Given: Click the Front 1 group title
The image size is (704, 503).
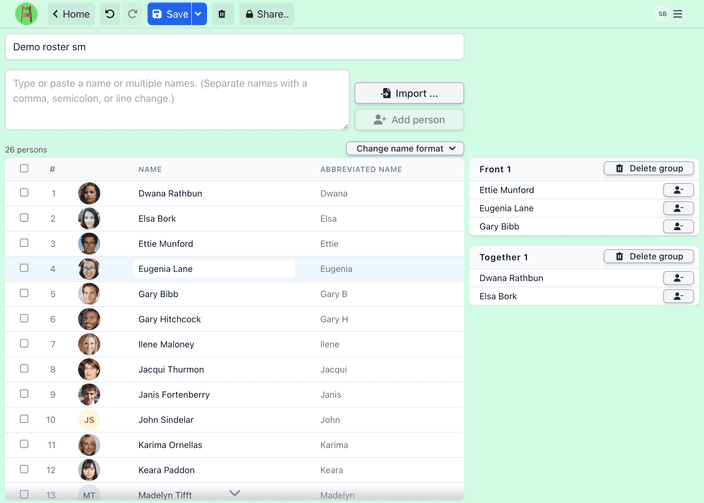Looking at the screenshot, I should pos(495,169).
